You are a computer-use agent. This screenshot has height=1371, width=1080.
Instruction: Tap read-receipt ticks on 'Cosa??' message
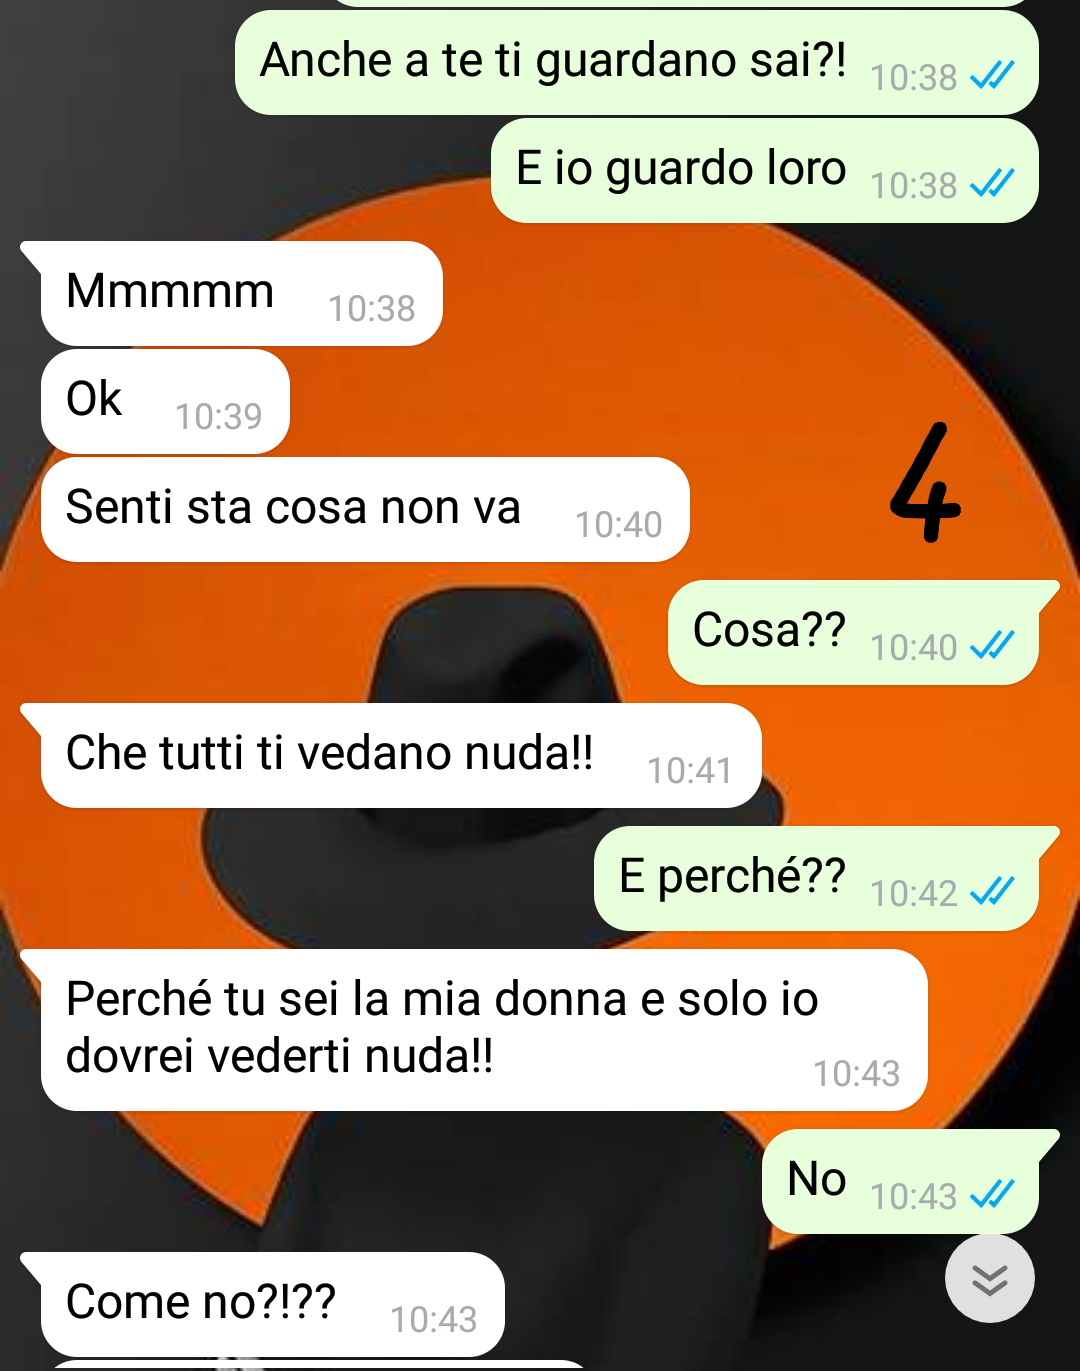tap(992, 646)
